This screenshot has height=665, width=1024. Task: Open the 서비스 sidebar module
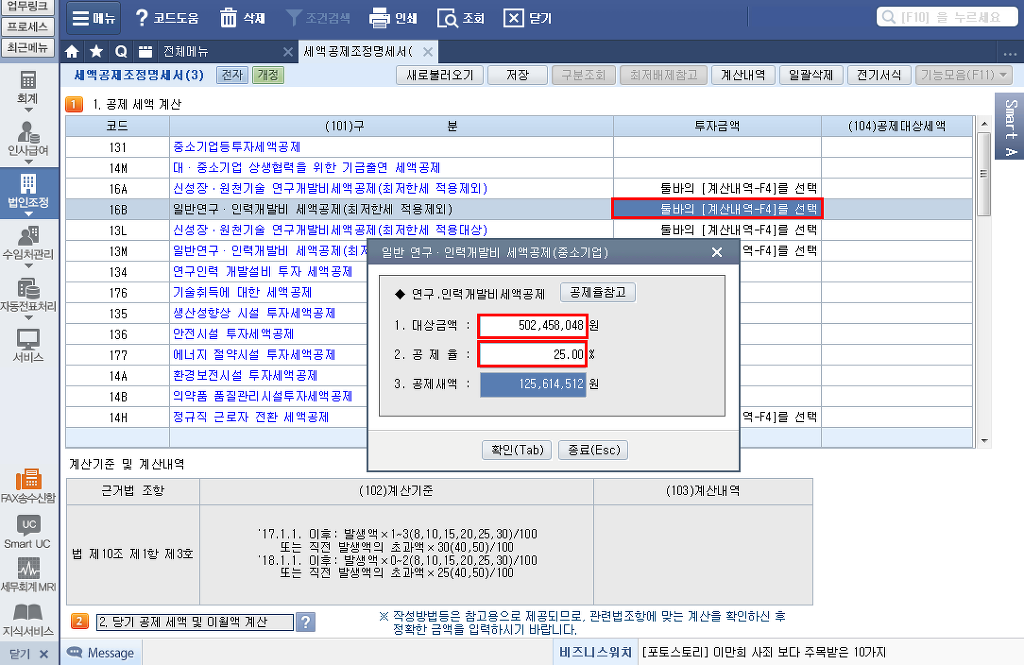[27, 346]
